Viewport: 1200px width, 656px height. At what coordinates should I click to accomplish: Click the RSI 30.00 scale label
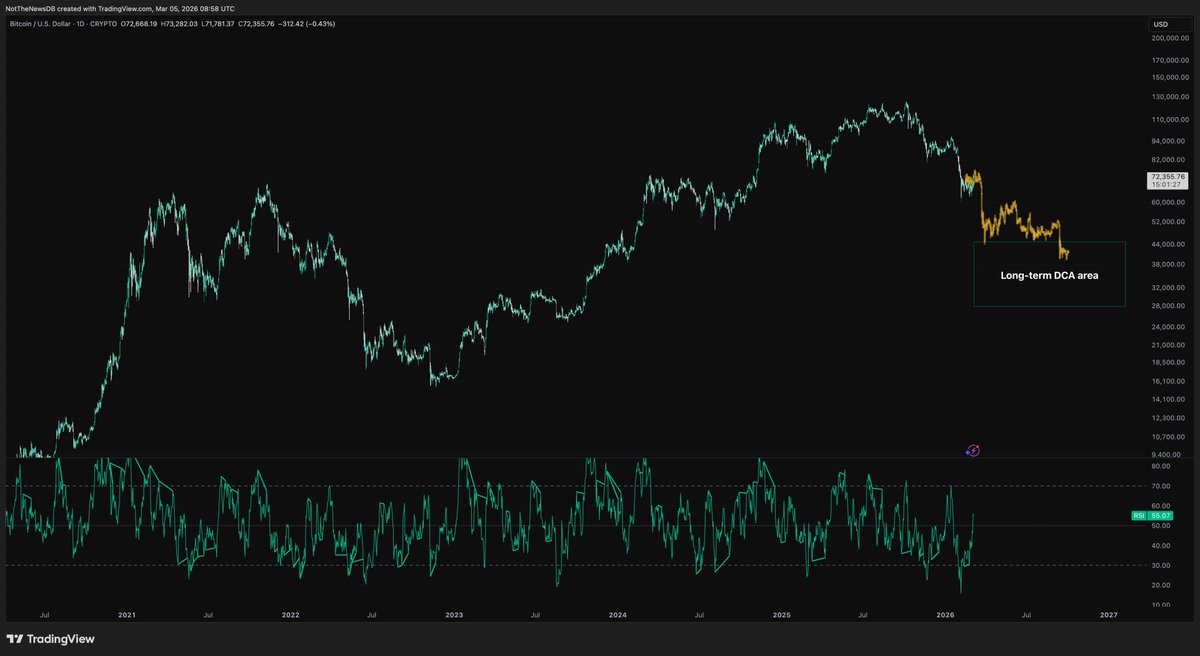pos(1161,565)
